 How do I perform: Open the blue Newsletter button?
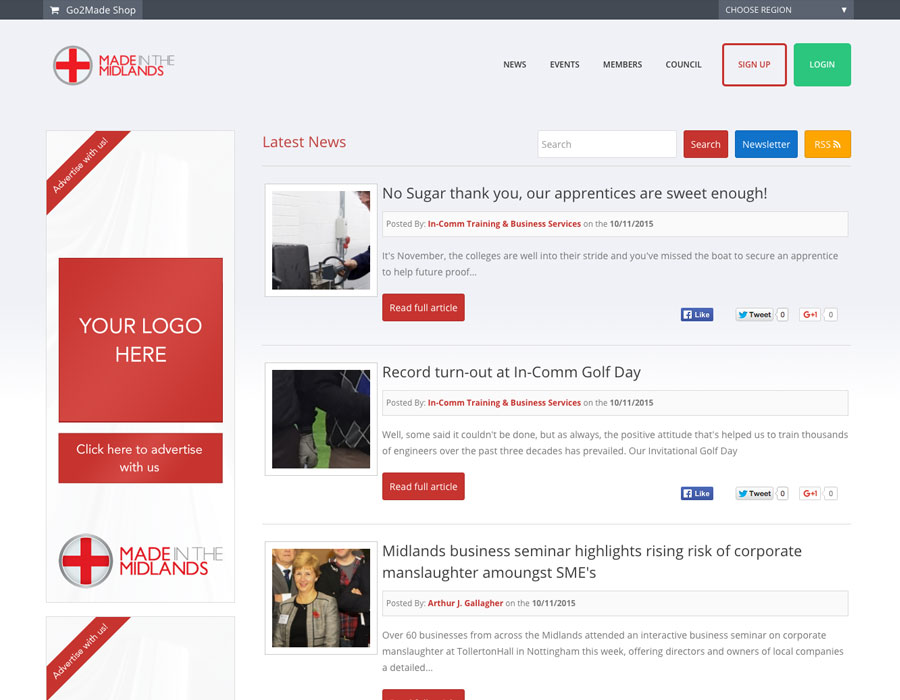point(766,144)
